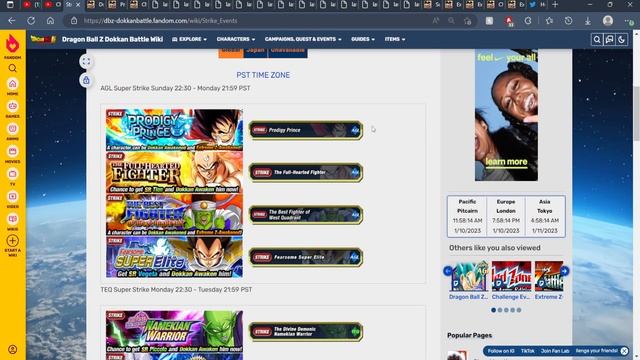The image size is (640, 360).
Task: Click the Fandom sidebar search icon
Action: 13,68
